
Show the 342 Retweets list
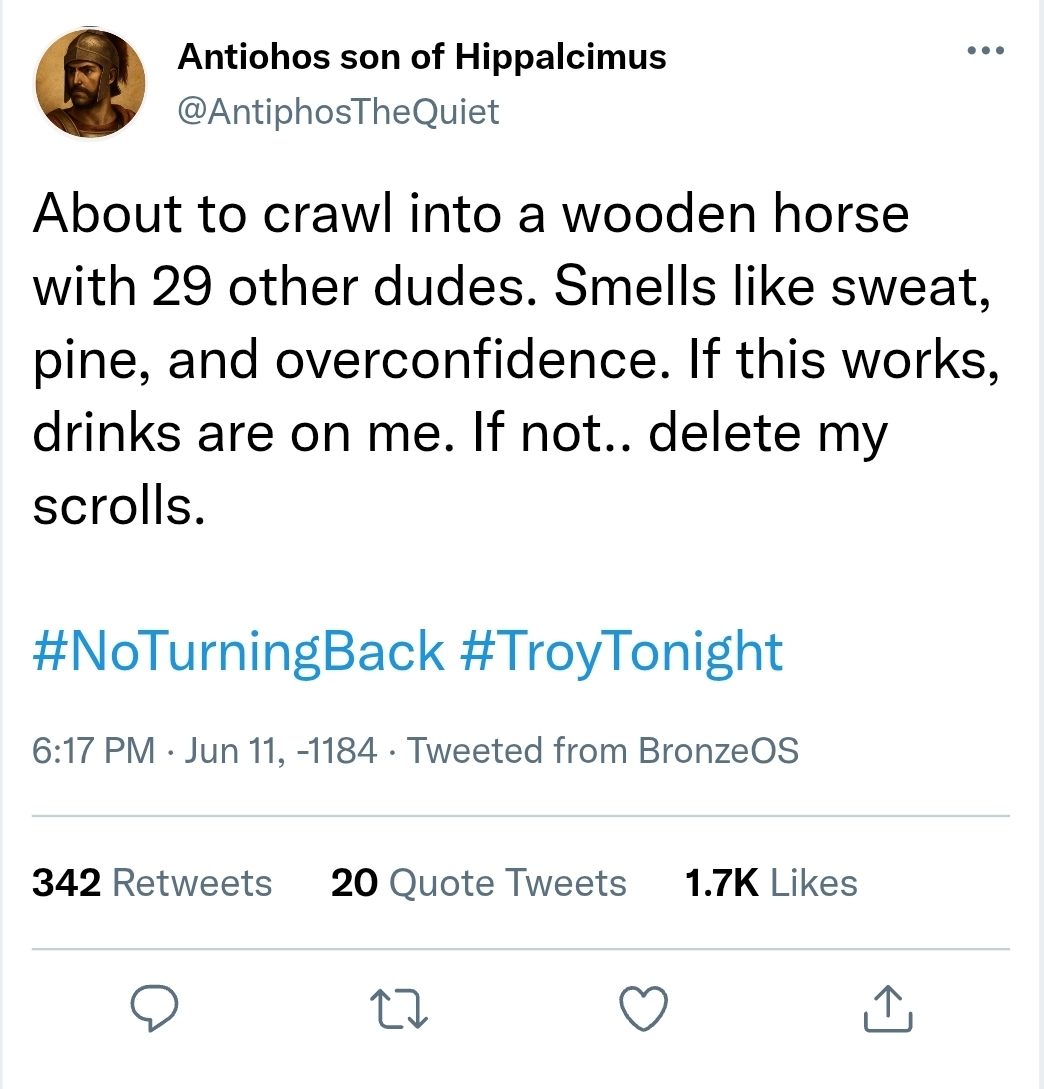[x=152, y=883]
